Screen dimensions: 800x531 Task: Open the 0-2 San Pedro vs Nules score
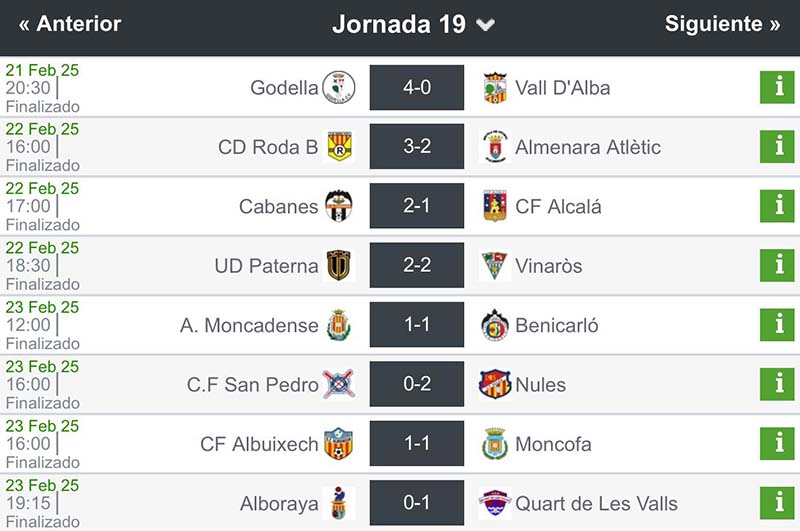click(417, 384)
